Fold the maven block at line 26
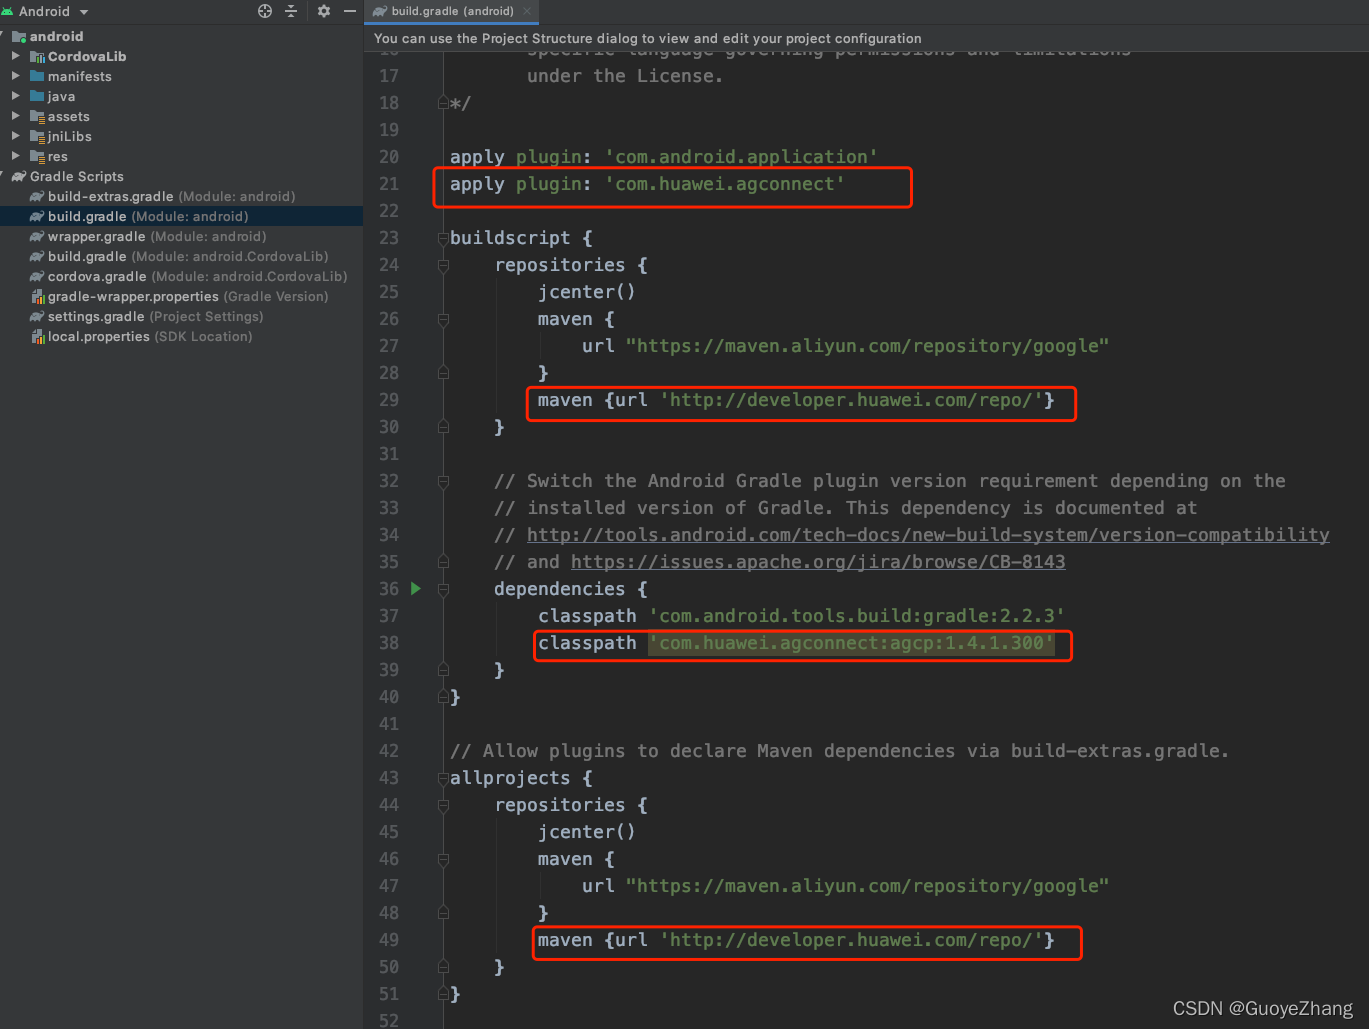Viewport: 1369px width, 1029px height. [x=443, y=319]
